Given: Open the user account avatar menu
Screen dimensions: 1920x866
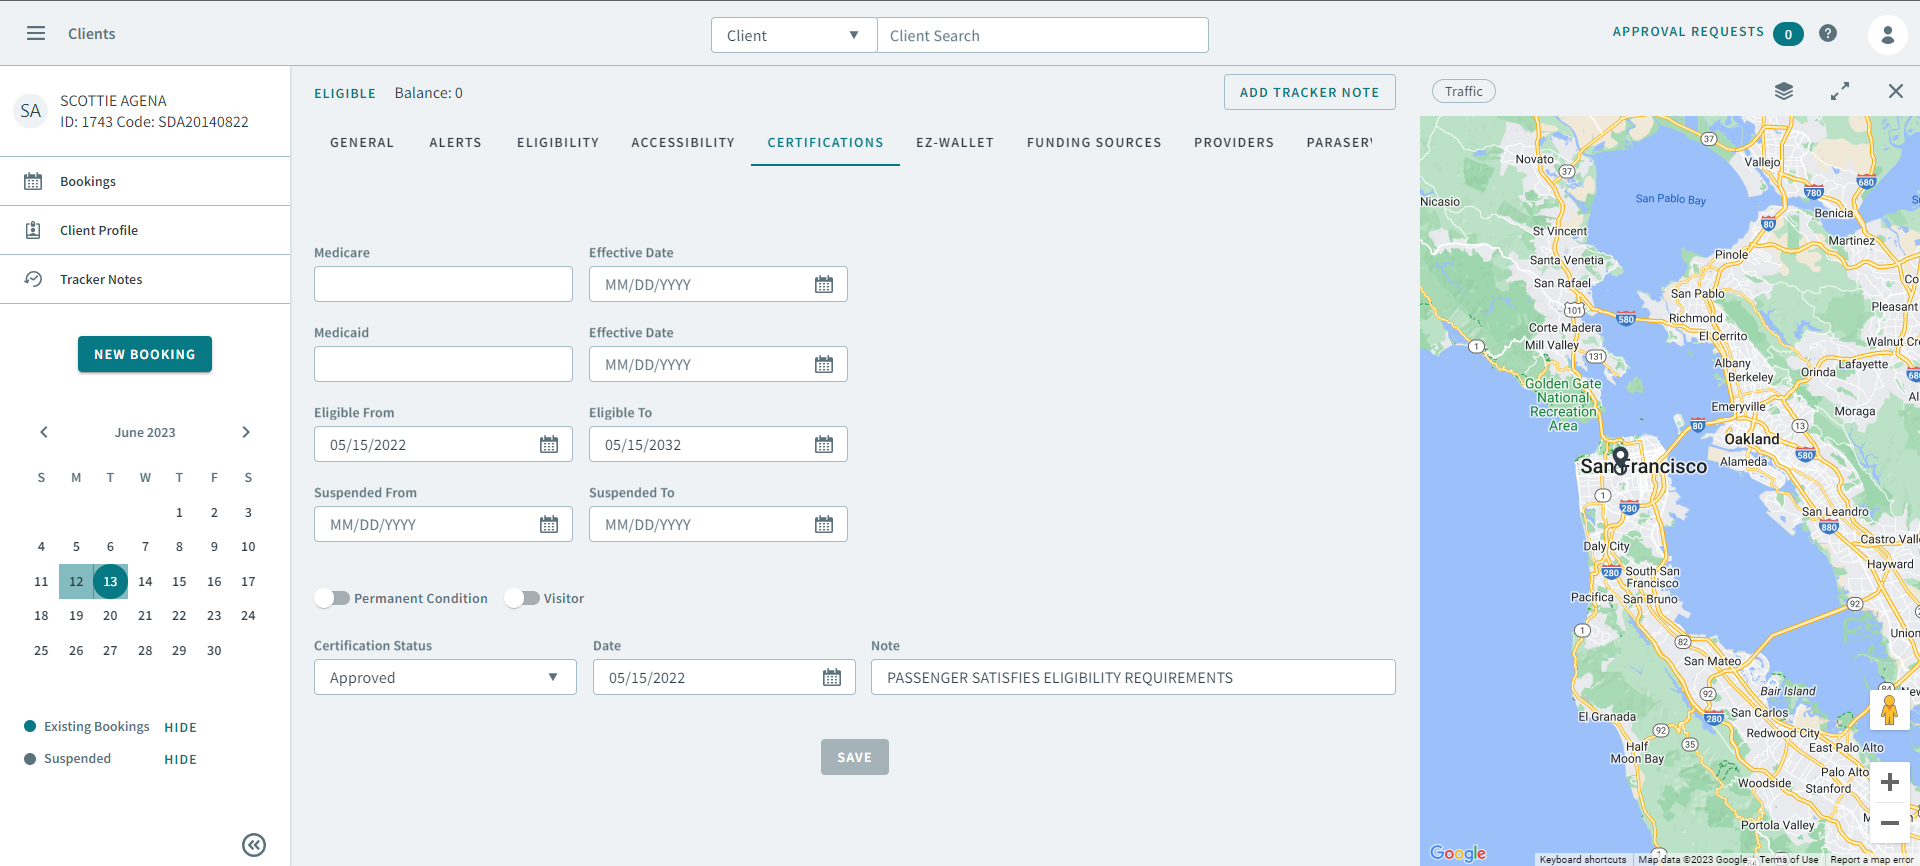Looking at the screenshot, I should 1887,35.
